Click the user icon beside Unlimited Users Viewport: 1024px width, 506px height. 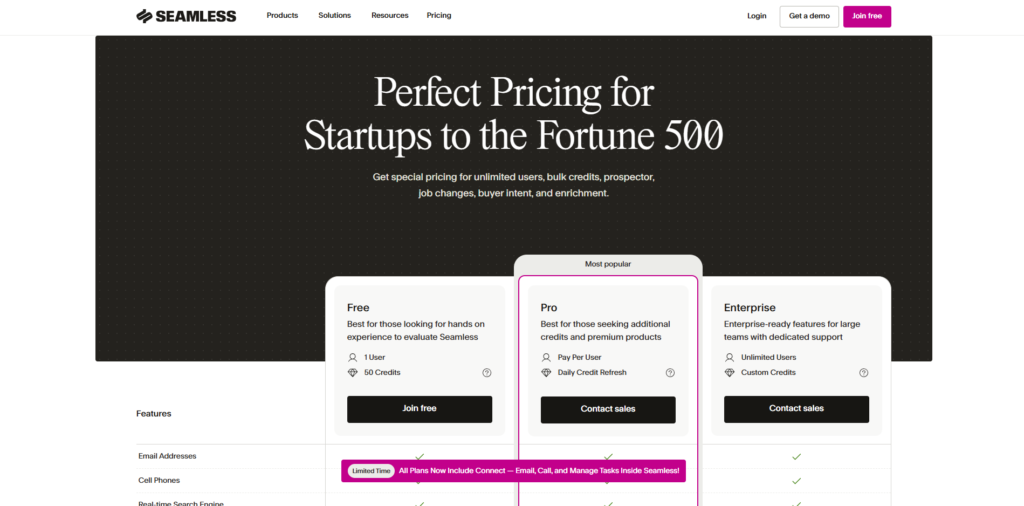coord(730,357)
